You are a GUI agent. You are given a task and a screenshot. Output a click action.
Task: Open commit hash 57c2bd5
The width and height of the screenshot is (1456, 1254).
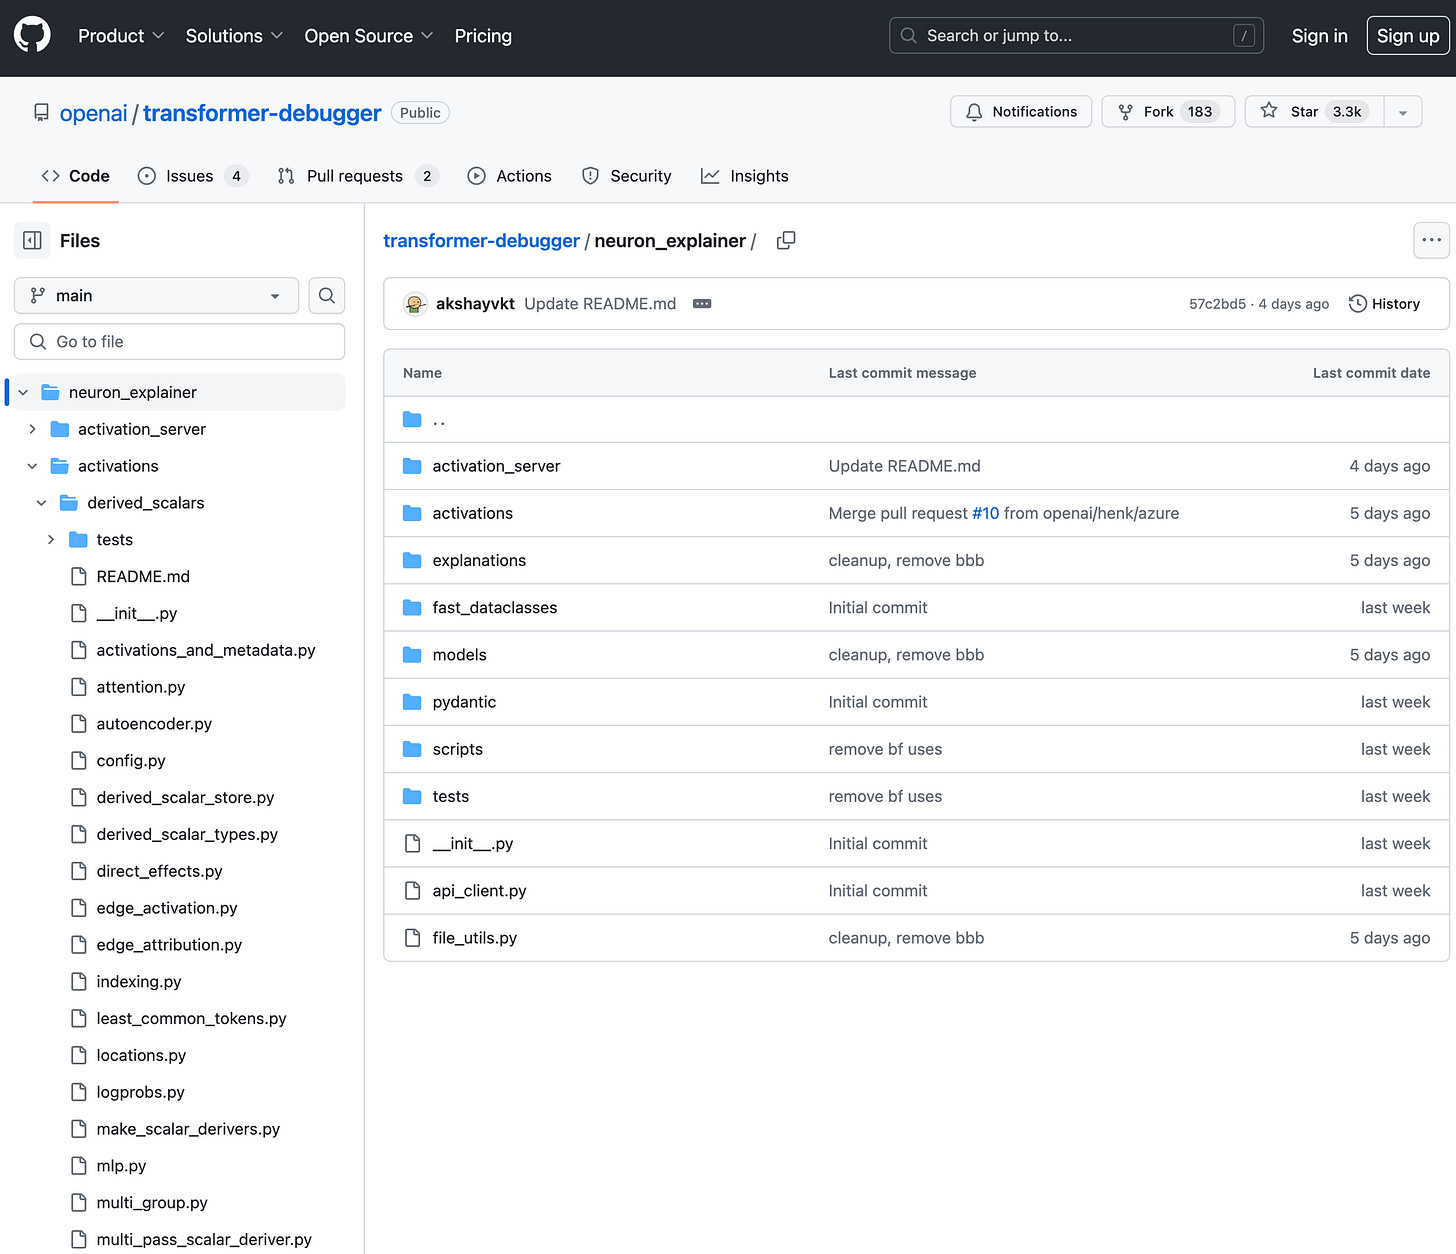pyautogui.click(x=1217, y=304)
